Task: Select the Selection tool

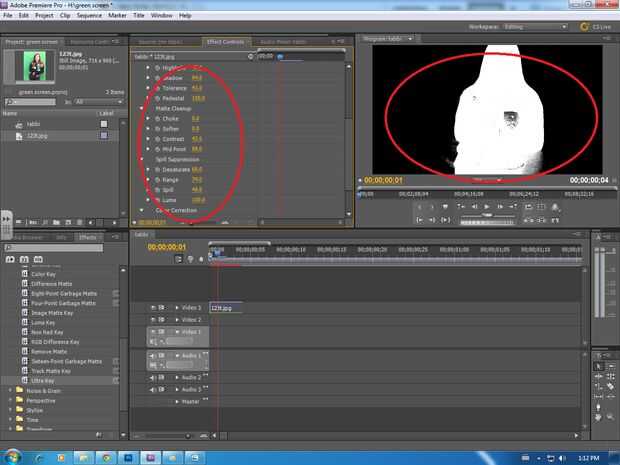Action: (598, 367)
